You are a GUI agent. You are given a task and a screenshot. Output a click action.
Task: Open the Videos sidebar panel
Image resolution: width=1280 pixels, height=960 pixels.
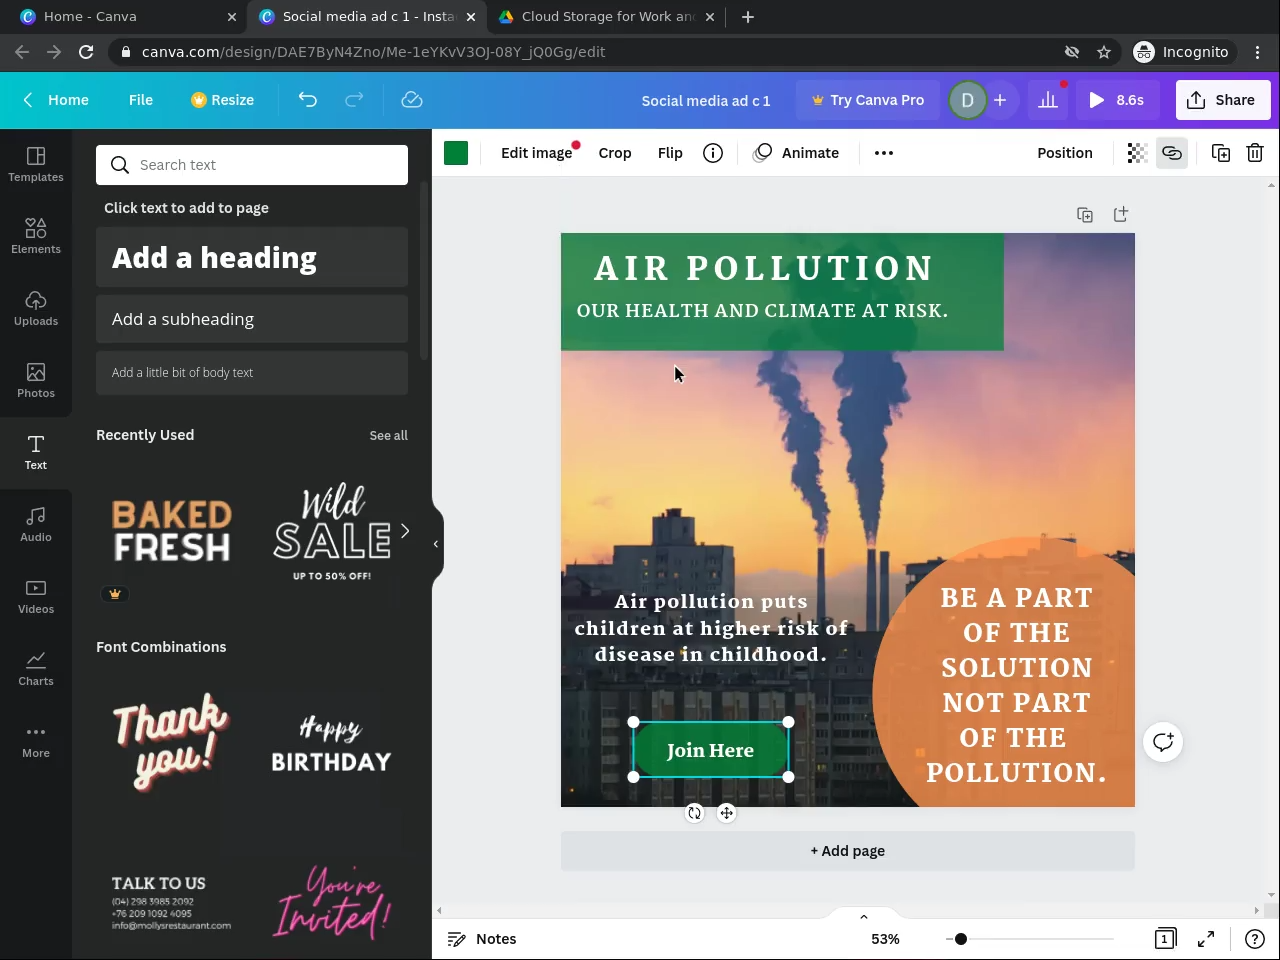point(36,597)
